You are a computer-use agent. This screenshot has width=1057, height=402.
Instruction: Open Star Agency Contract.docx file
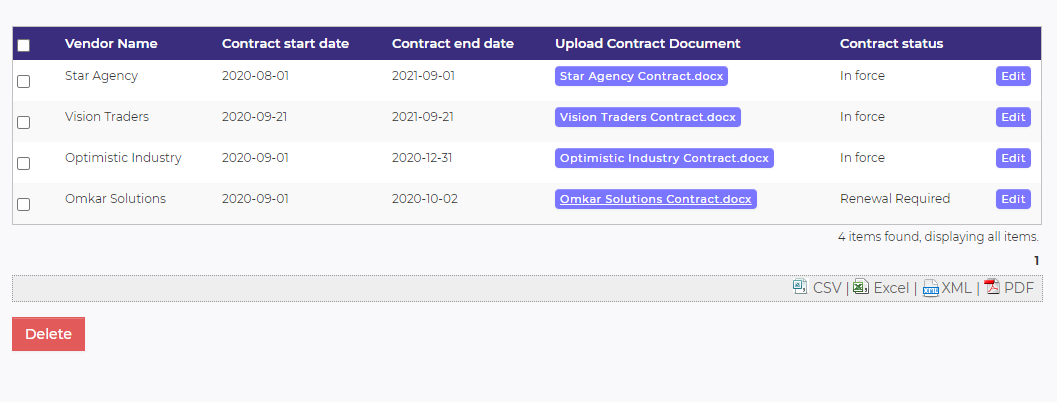pyautogui.click(x=641, y=76)
